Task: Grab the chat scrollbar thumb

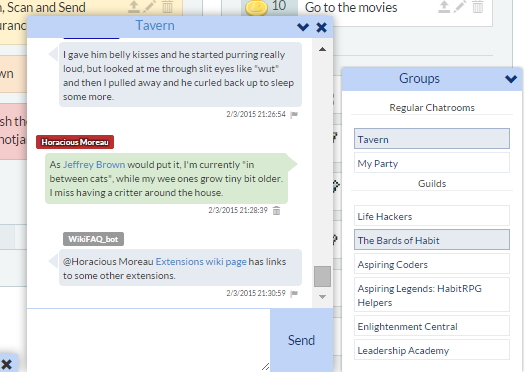Action: point(322,276)
